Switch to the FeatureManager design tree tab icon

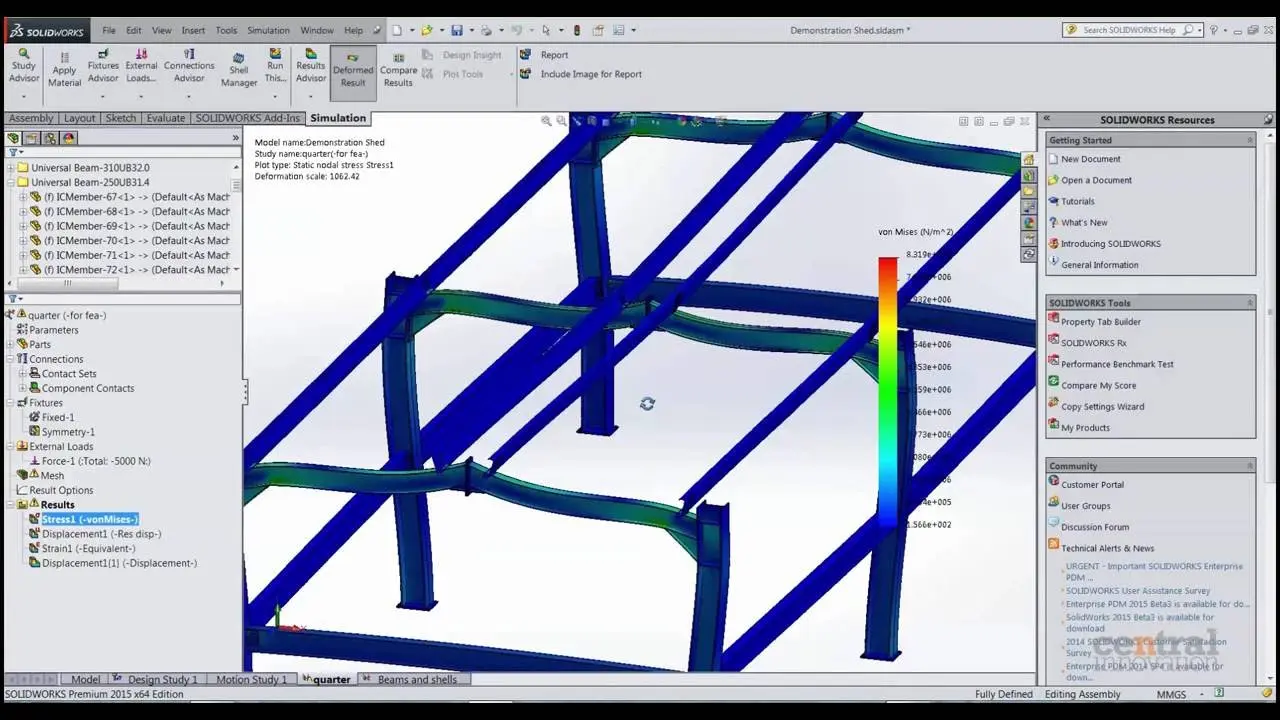tap(14, 138)
